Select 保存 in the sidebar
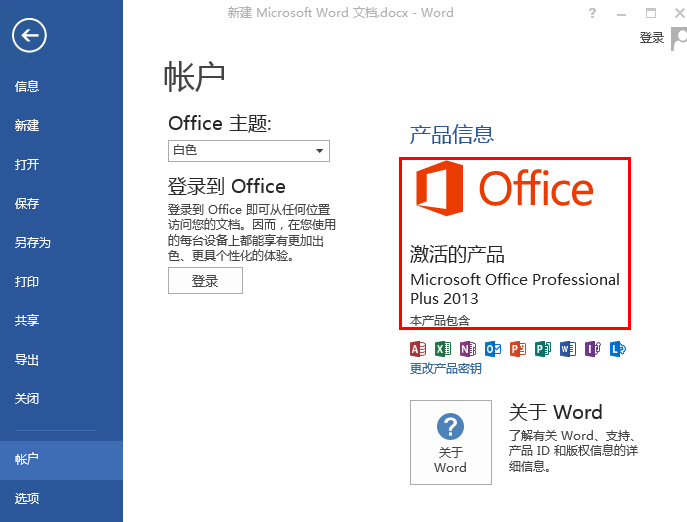This screenshot has width=687, height=522. [61, 203]
